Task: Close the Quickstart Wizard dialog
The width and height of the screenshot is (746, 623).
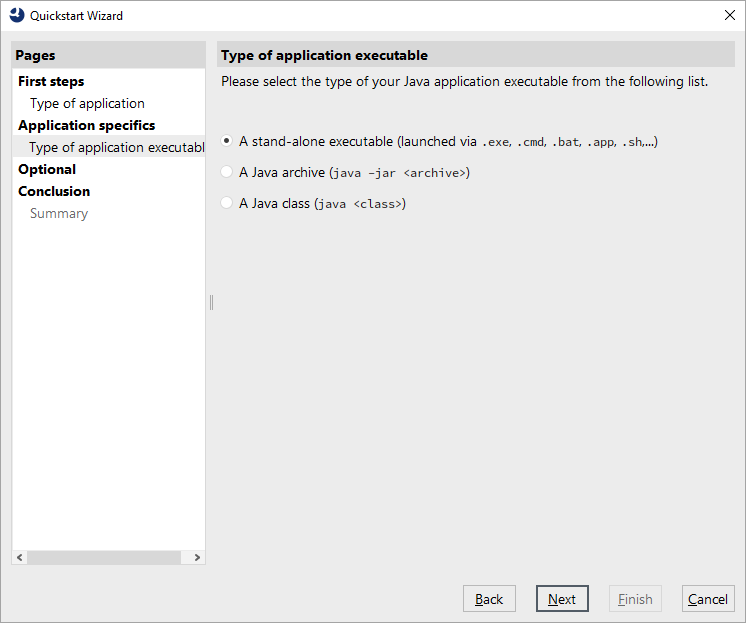Action: [729, 15]
